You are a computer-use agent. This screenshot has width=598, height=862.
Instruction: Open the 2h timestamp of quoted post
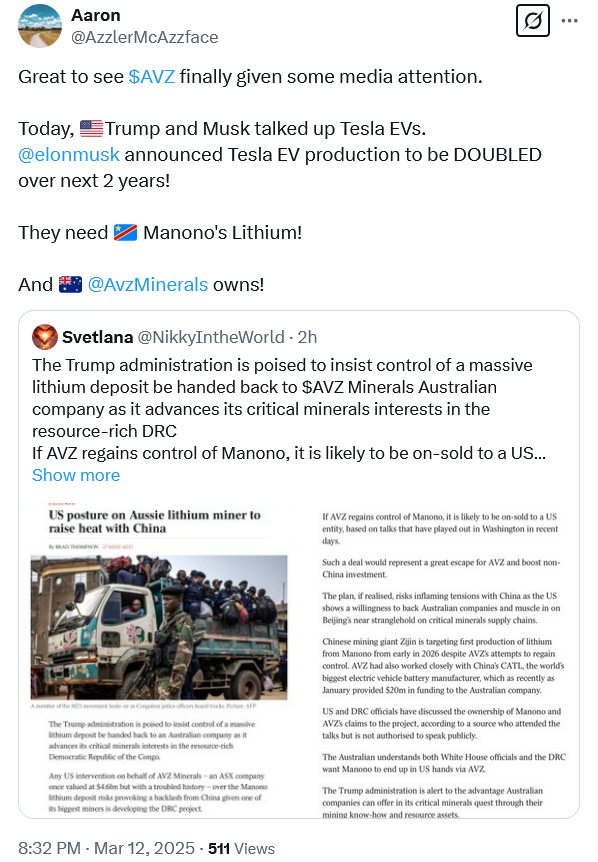tap(307, 337)
